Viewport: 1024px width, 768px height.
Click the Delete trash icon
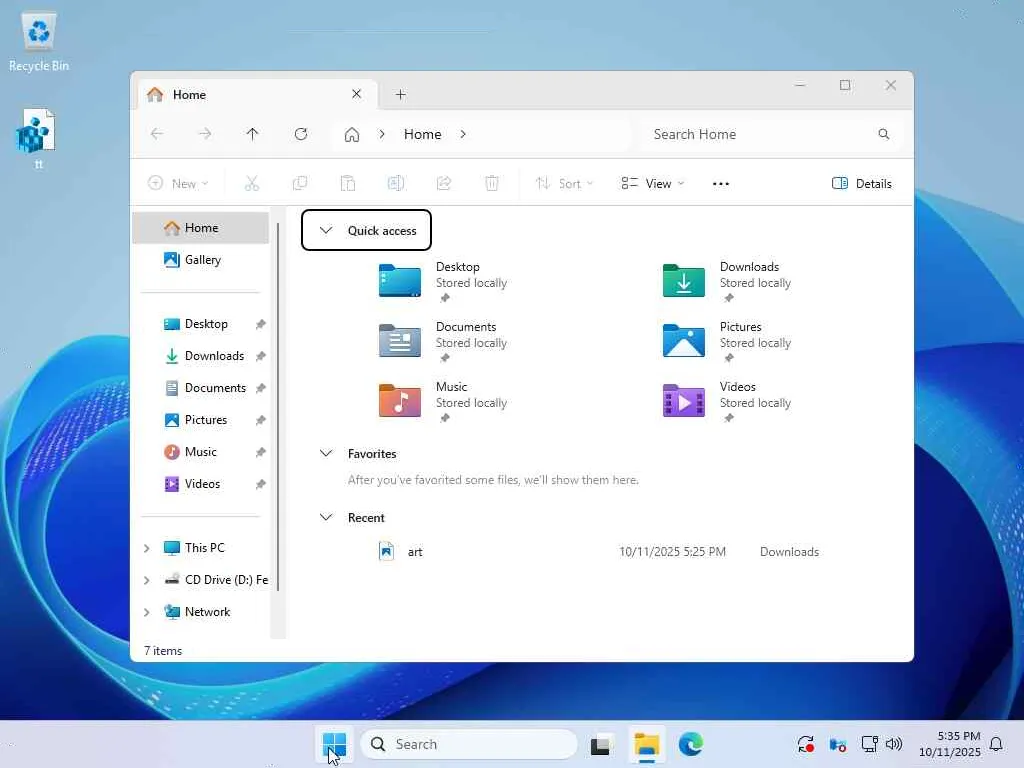point(492,184)
